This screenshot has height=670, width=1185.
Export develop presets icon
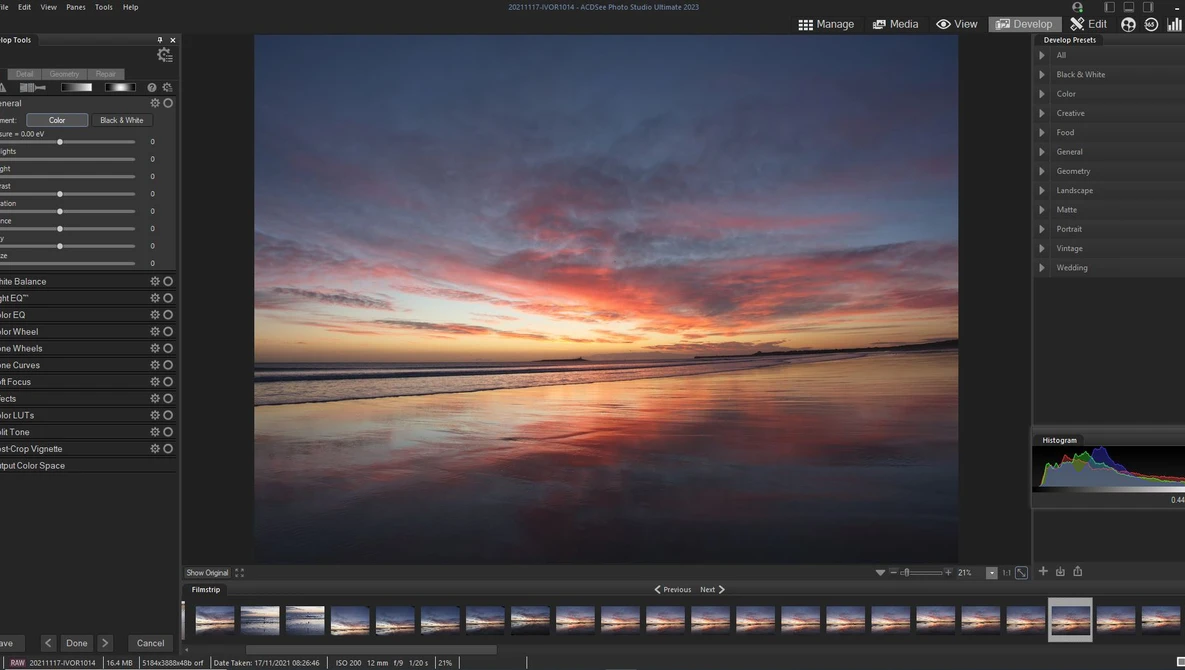tap(1078, 572)
